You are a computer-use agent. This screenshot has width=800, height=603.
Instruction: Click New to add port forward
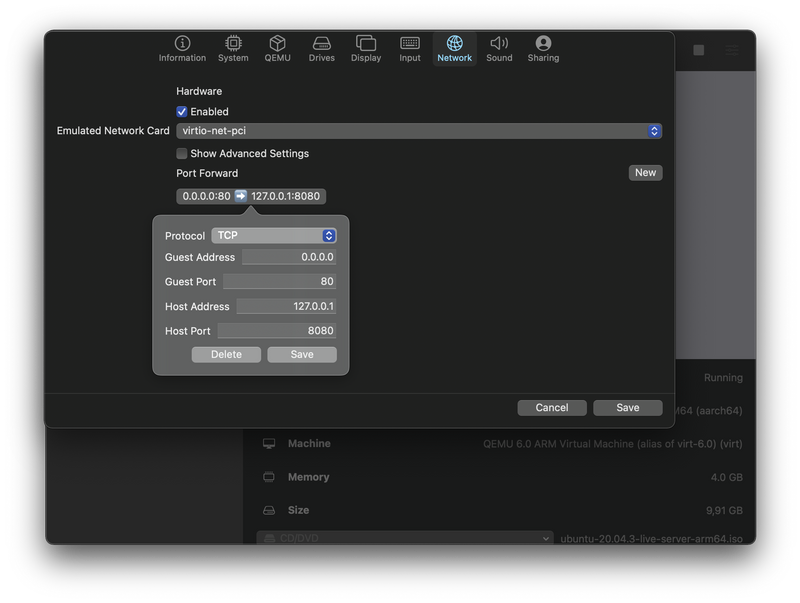645,173
